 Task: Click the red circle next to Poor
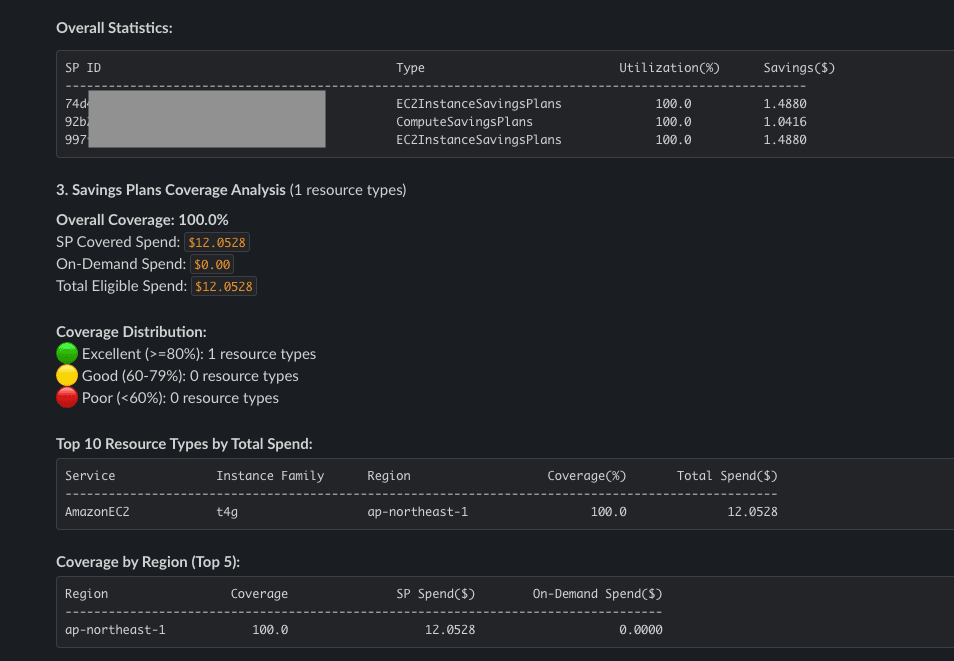pos(67,398)
